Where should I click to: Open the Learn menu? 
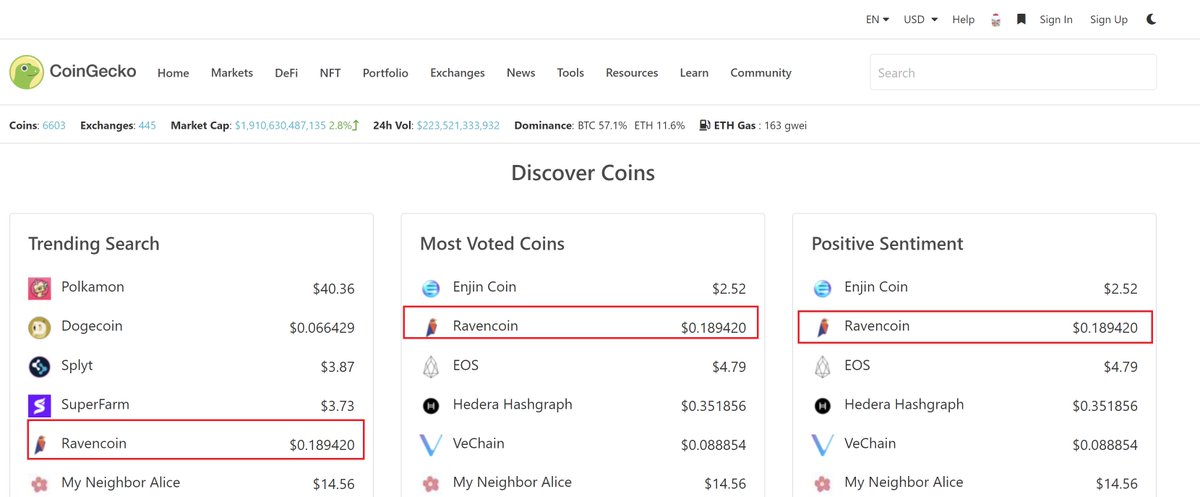pos(694,73)
